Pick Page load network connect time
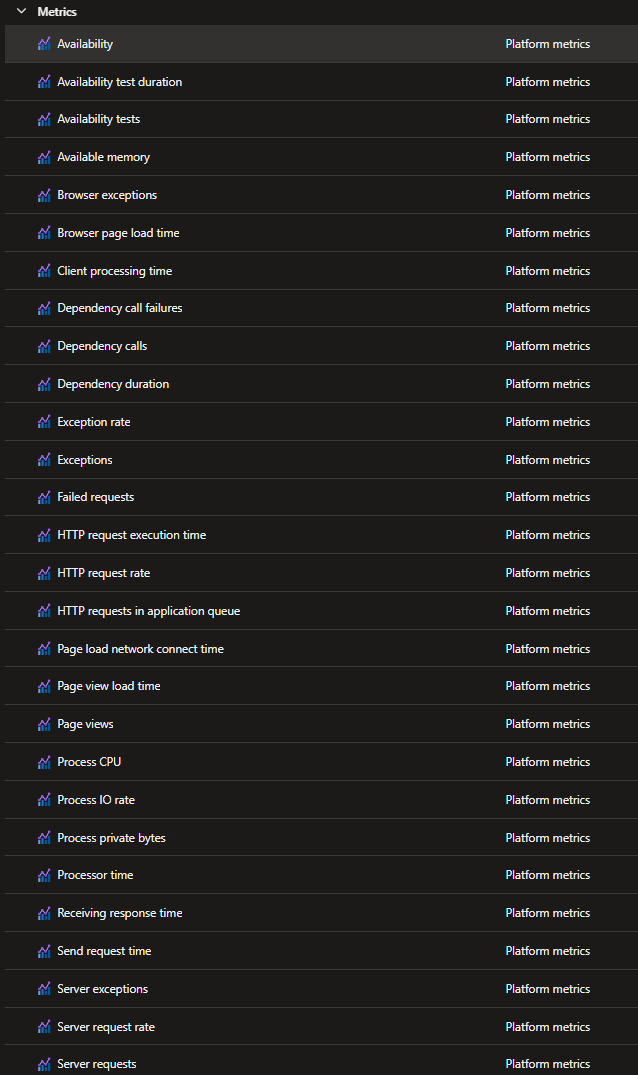Image resolution: width=638 pixels, height=1075 pixels. [x=140, y=649]
